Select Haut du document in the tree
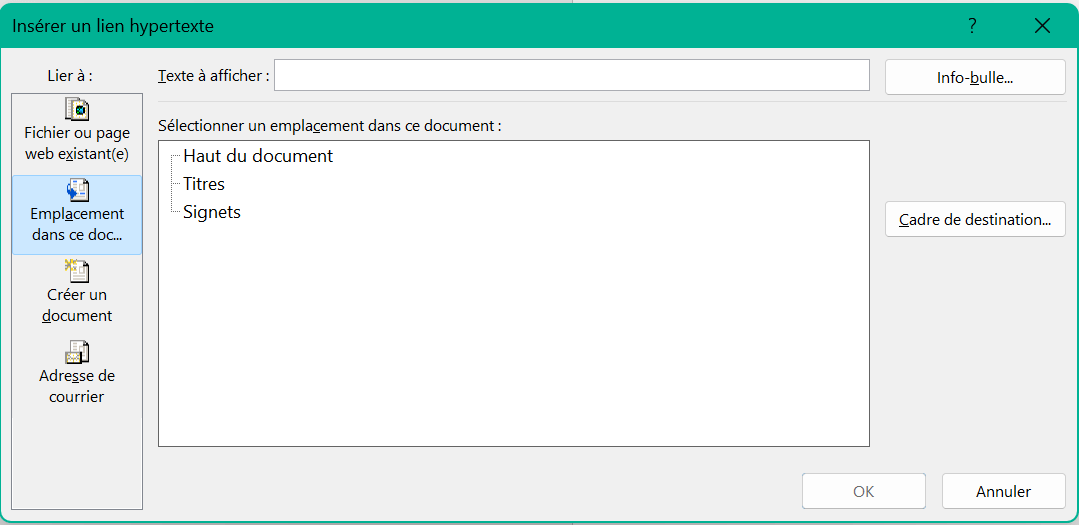Viewport: 1079px width, 525px height. [258, 156]
